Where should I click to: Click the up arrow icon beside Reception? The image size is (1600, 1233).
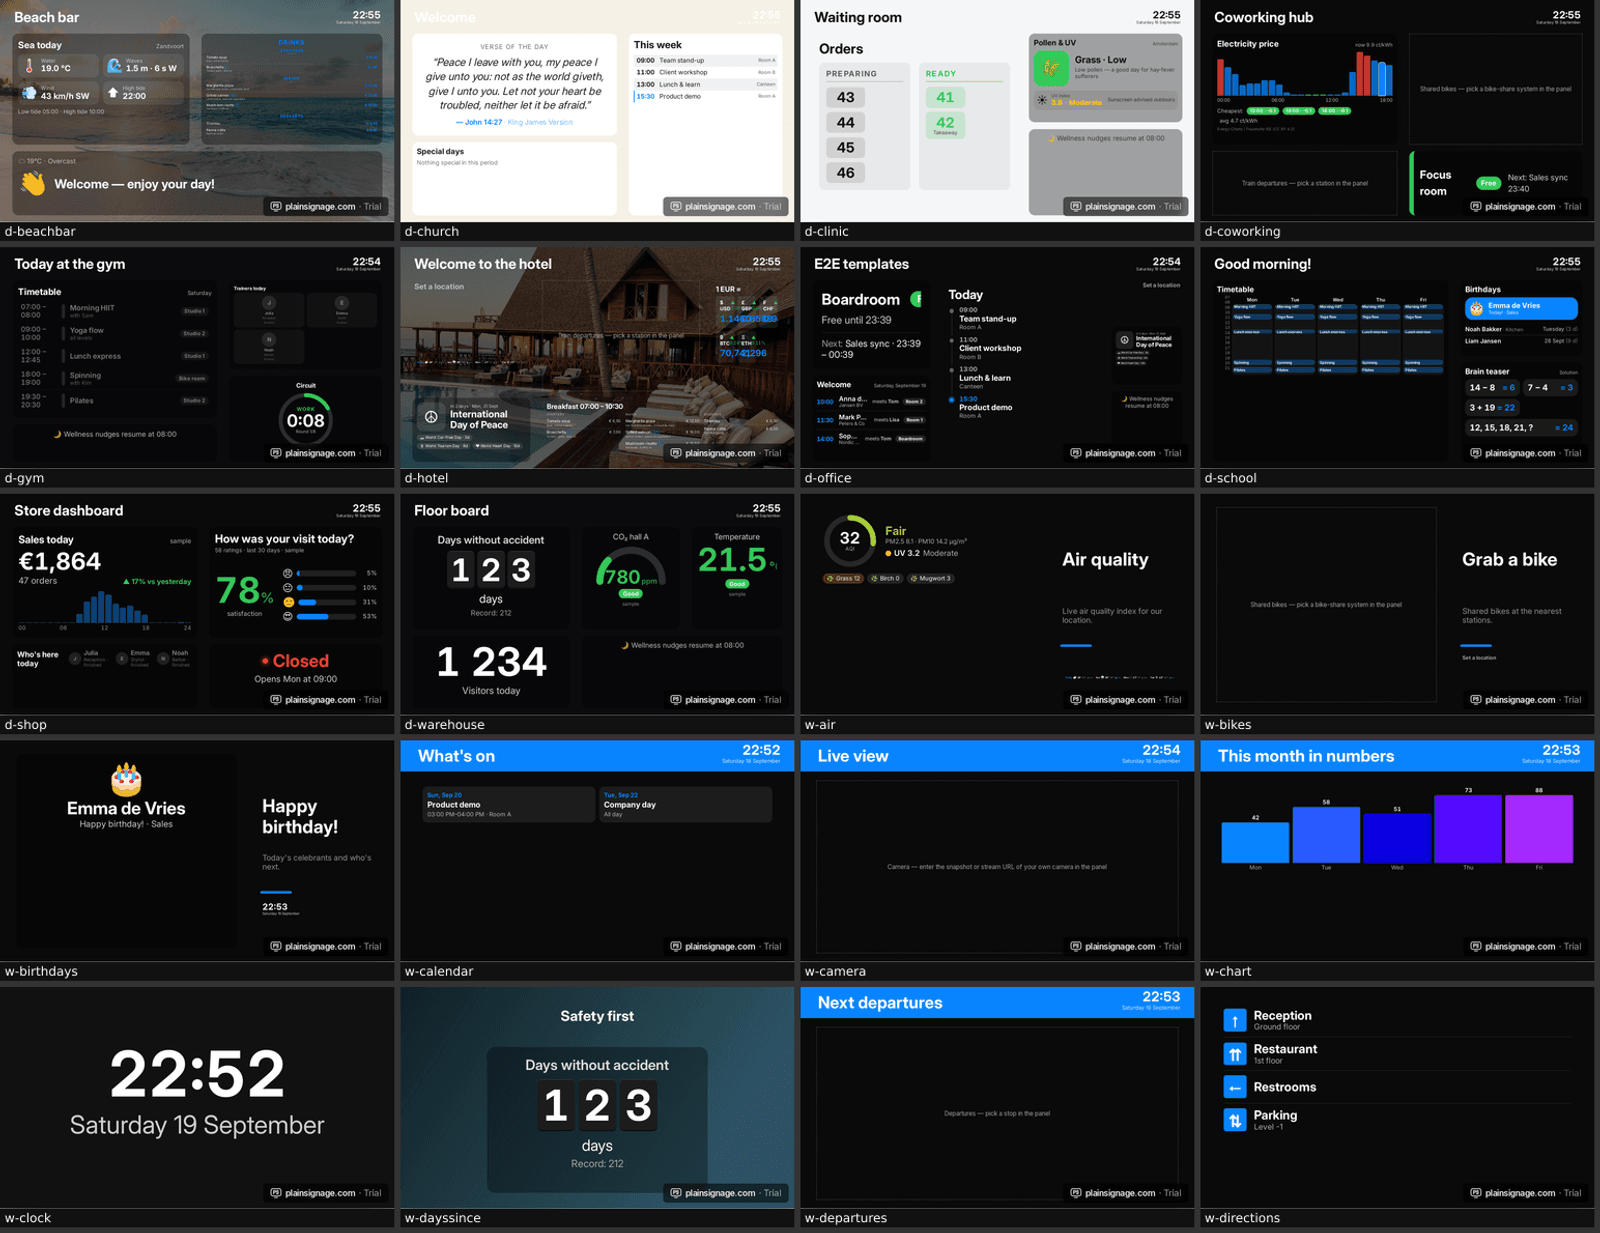1235,1020
